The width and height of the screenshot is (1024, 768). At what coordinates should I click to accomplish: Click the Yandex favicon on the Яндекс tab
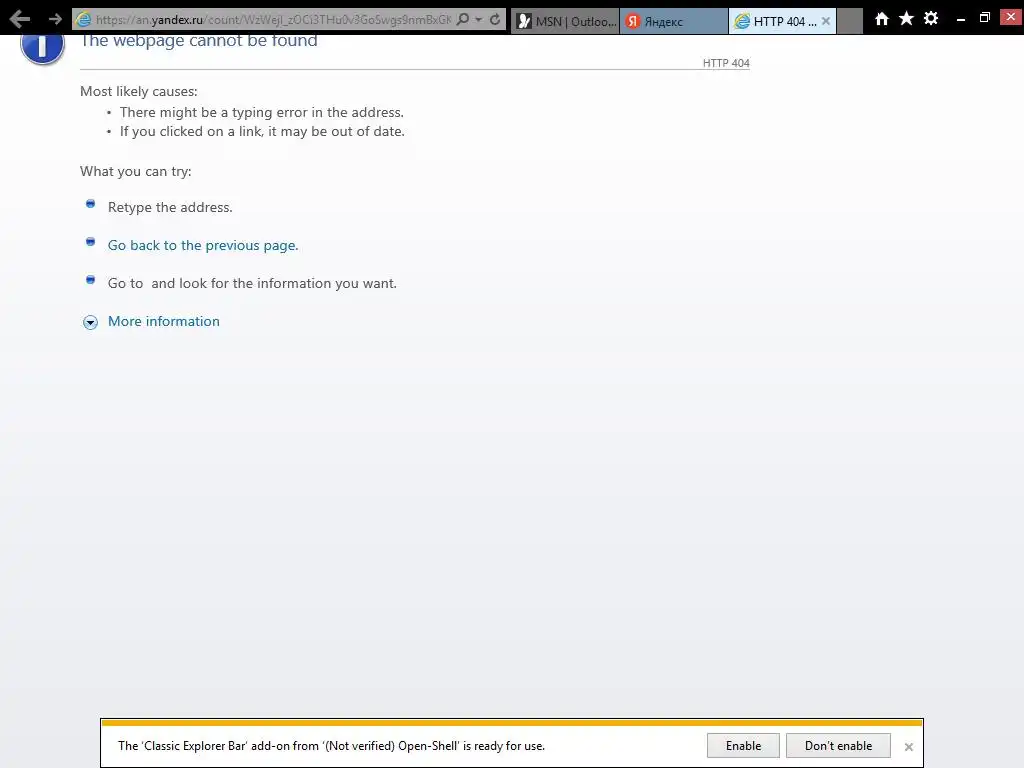pyautogui.click(x=632, y=22)
